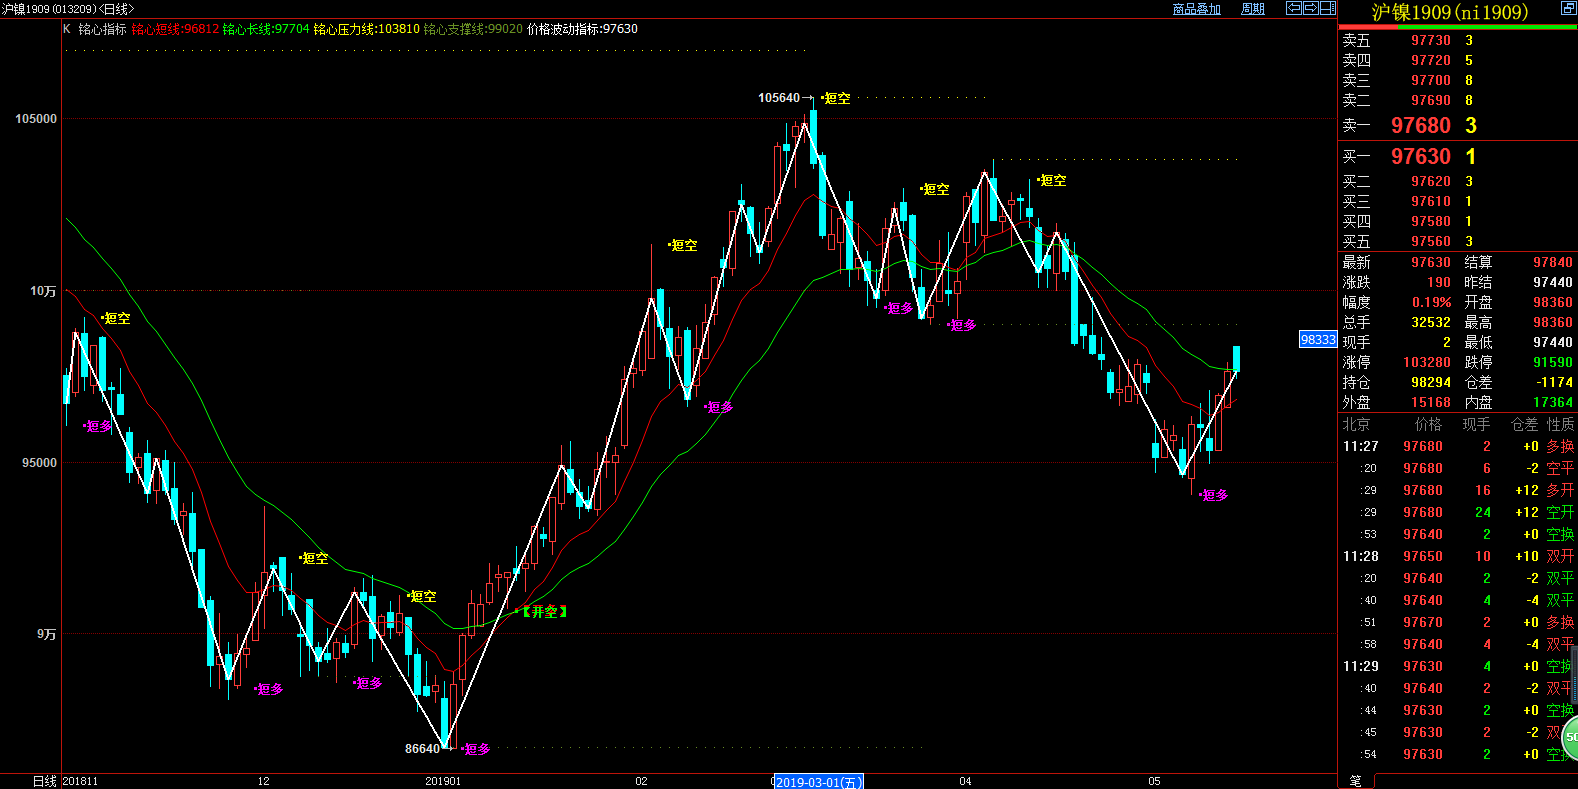Select the :53 trade row at 97640
1578x789 pixels.
click(1458, 534)
